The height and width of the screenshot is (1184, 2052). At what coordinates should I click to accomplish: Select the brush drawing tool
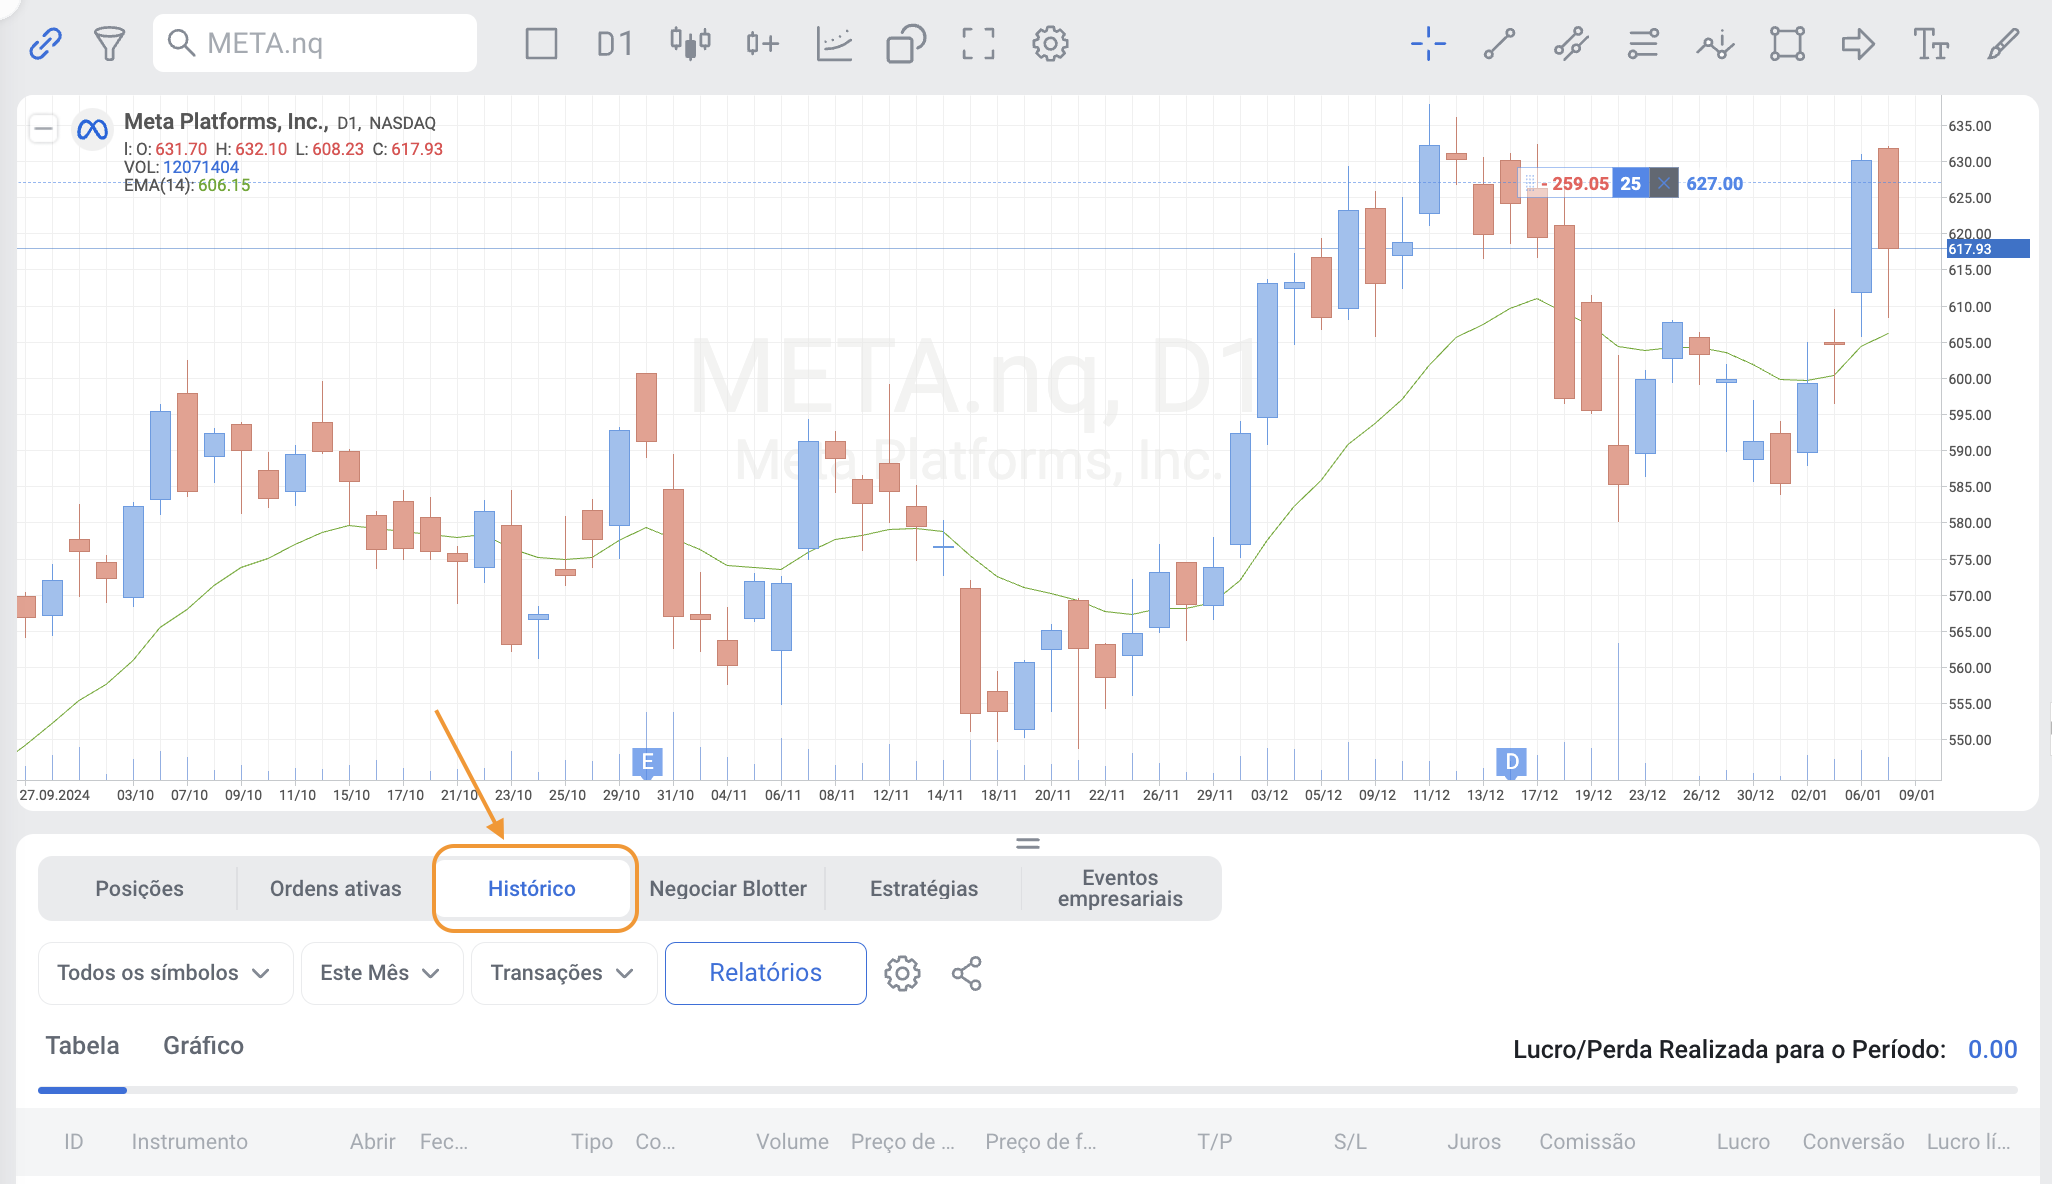pyautogui.click(x=2003, y=44)
